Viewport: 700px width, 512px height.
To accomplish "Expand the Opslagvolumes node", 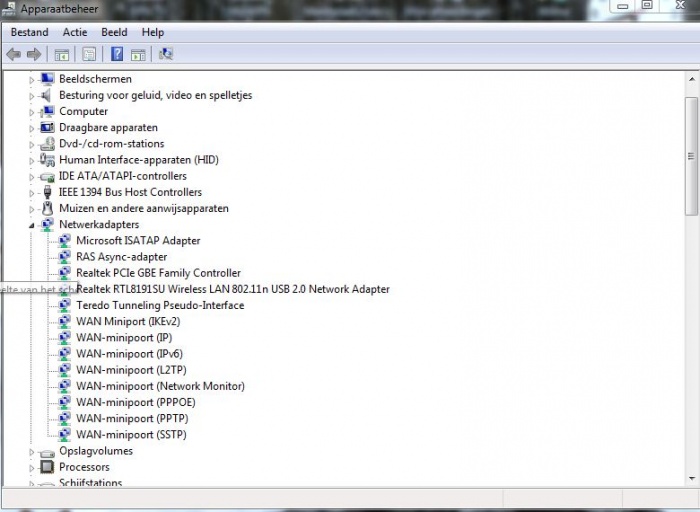I will click(31, 452).
